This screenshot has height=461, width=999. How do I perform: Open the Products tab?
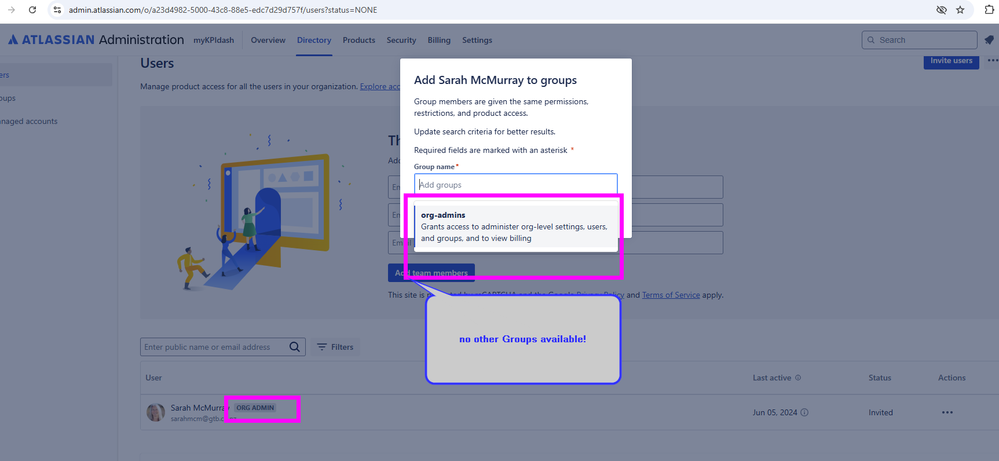(x=359, y=40)
